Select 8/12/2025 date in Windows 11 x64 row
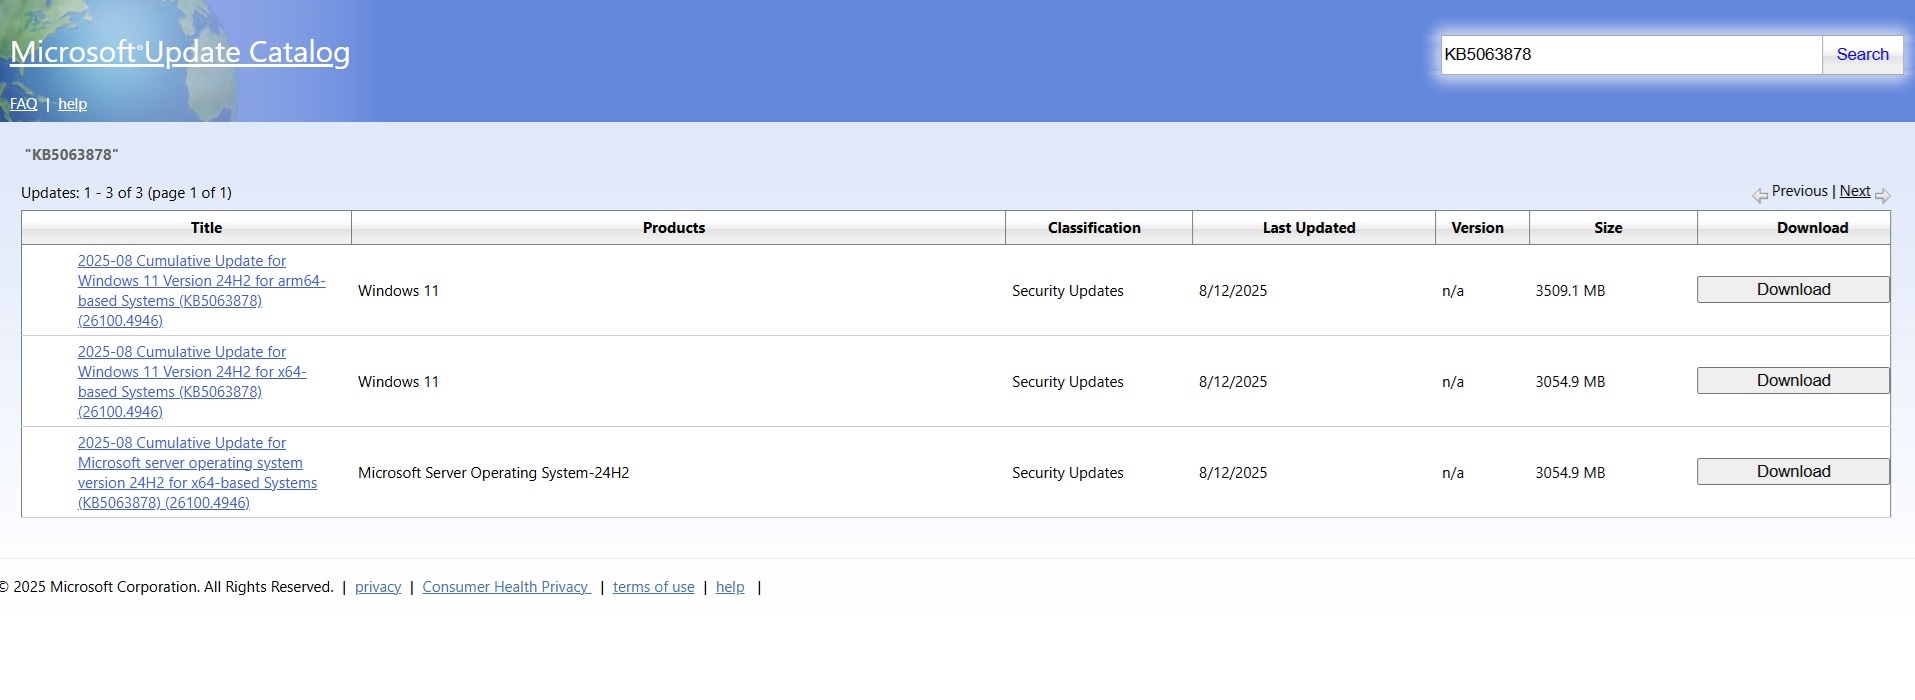Image resolution: width=1915 pixels, height=700 pixels. [1233, 382]
